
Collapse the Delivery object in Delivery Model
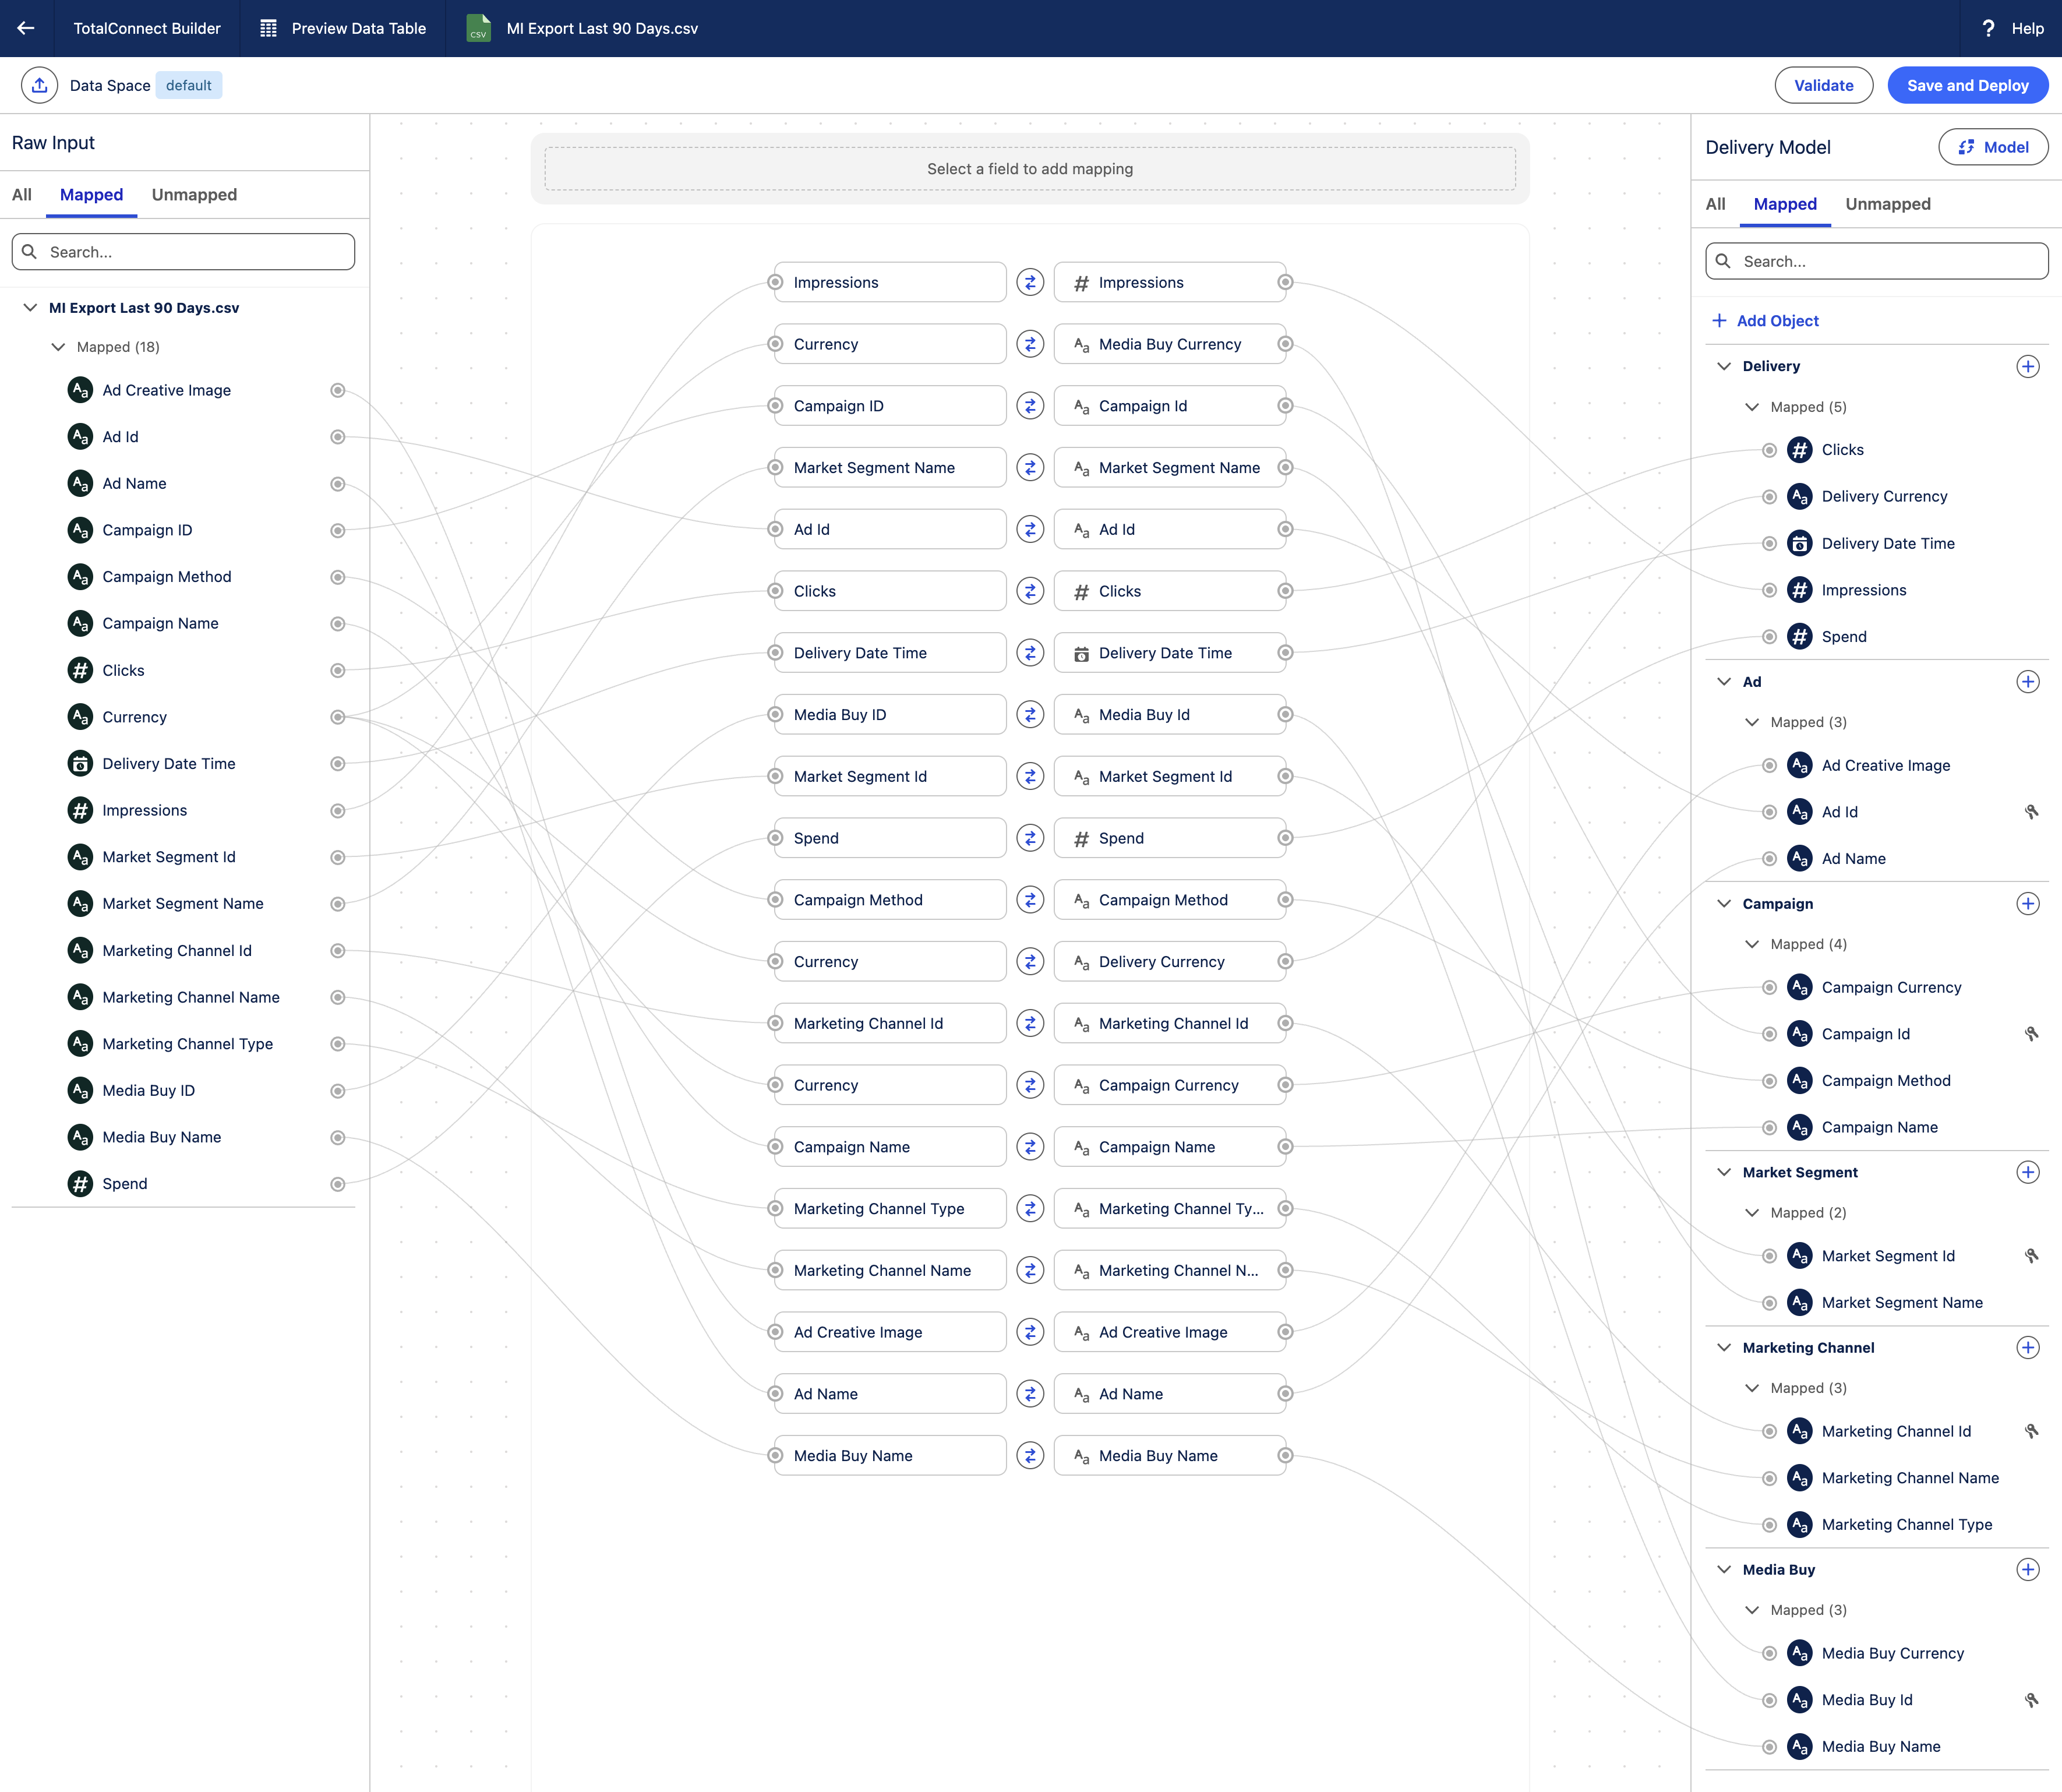[1724, 366]
